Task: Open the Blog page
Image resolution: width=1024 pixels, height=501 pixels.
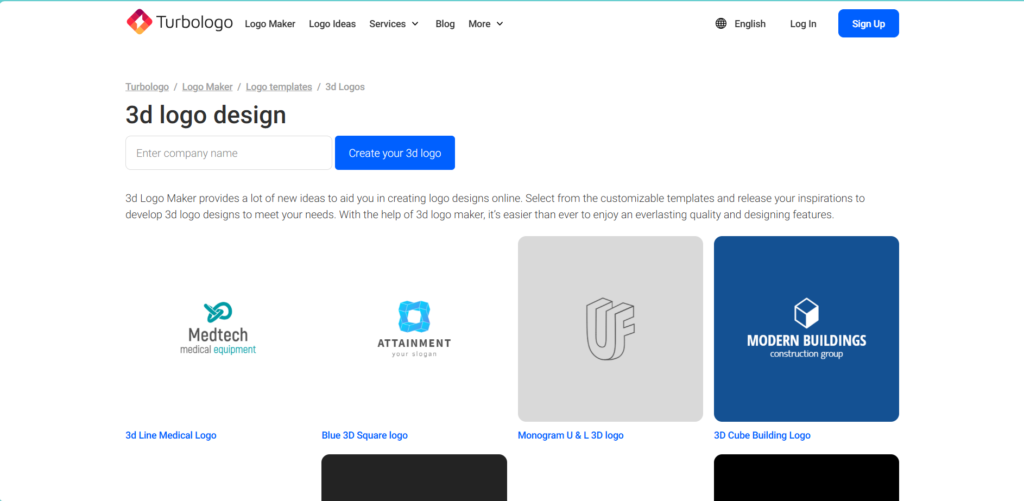Action: point(445,24)
